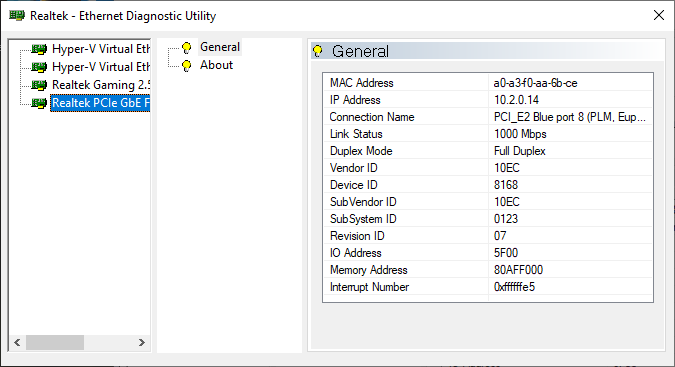Click the IP value 10.2.0.14
This screenshot has height=367, width=675.
(516, 100)
